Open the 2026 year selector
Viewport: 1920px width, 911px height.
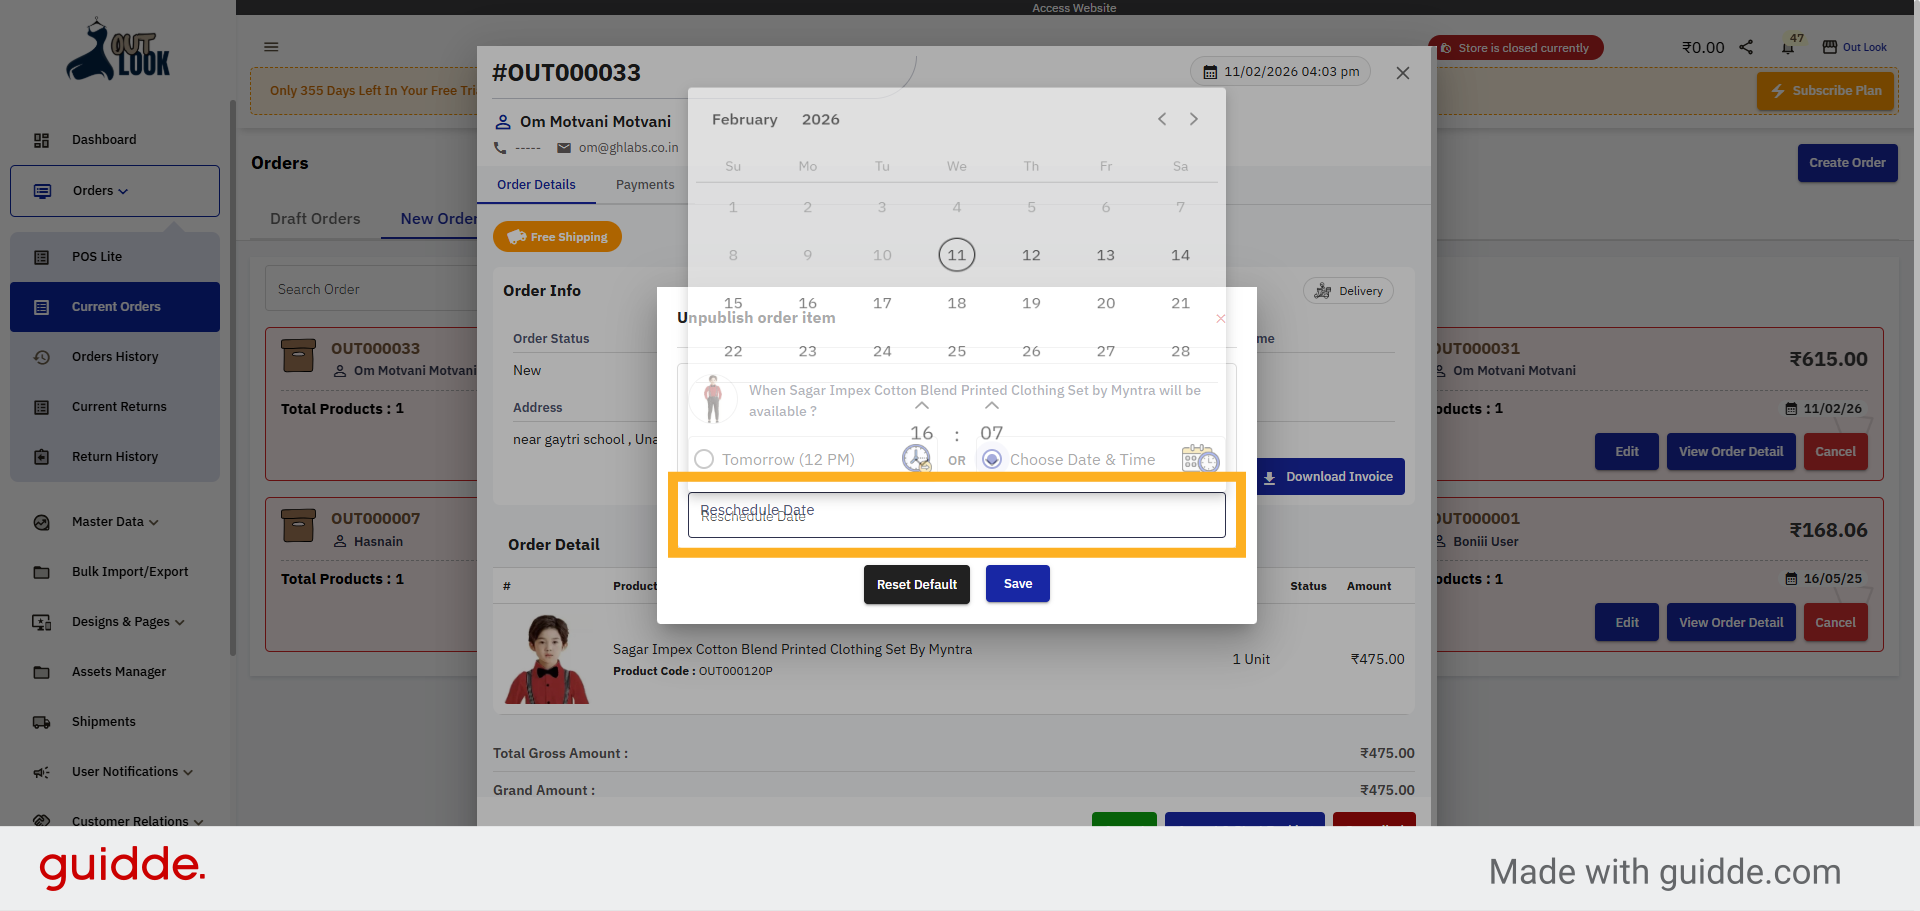[x=821, y=120]
